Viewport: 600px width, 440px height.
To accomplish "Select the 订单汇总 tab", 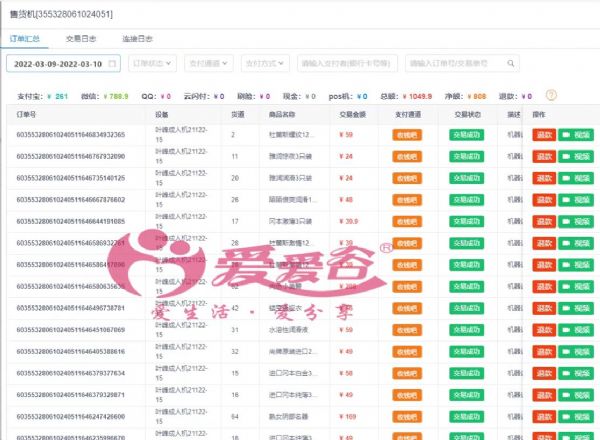I will pyautogui.click(x=25, y=38).
